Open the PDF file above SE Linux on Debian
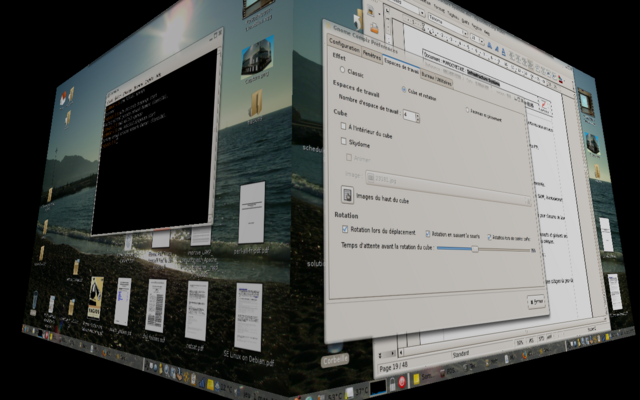The width and height of the screenshot is (640, 400). [x=251, y=213]
